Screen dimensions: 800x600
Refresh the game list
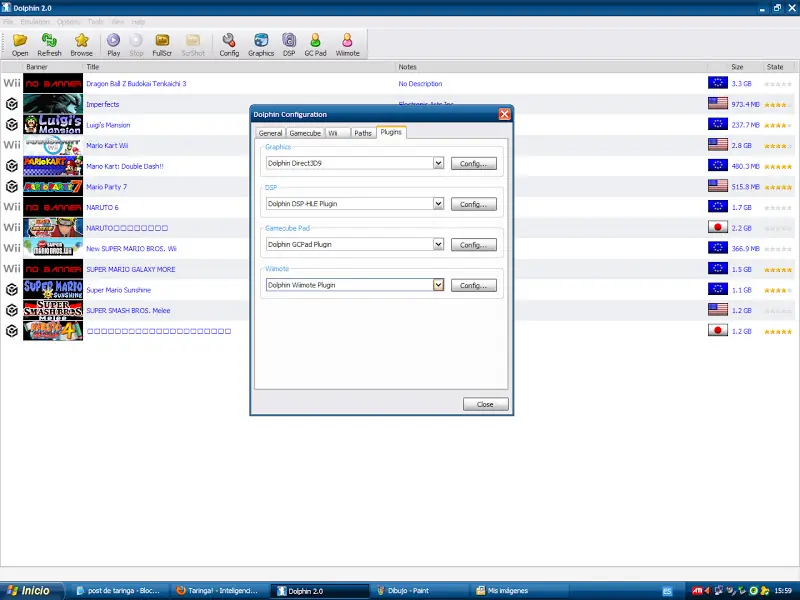49,44
